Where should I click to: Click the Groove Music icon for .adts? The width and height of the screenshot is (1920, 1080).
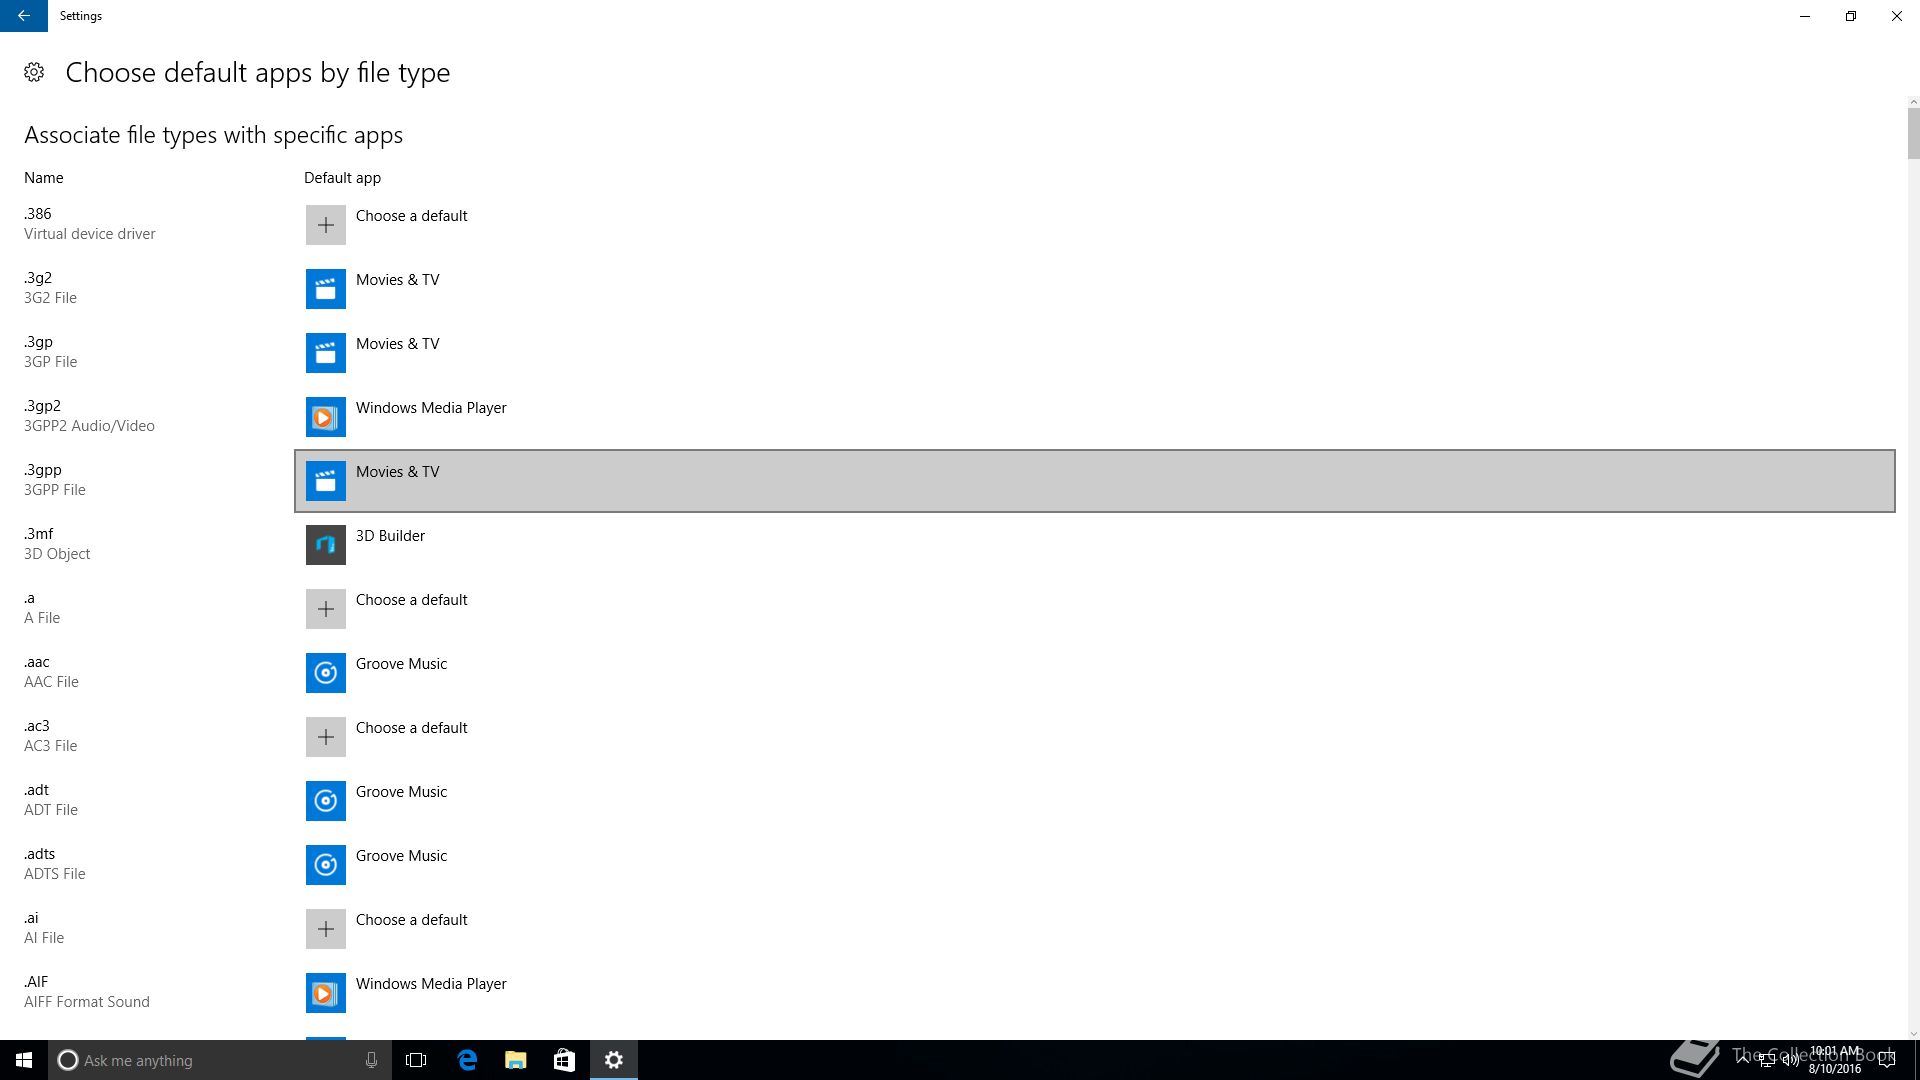[326, 865]
